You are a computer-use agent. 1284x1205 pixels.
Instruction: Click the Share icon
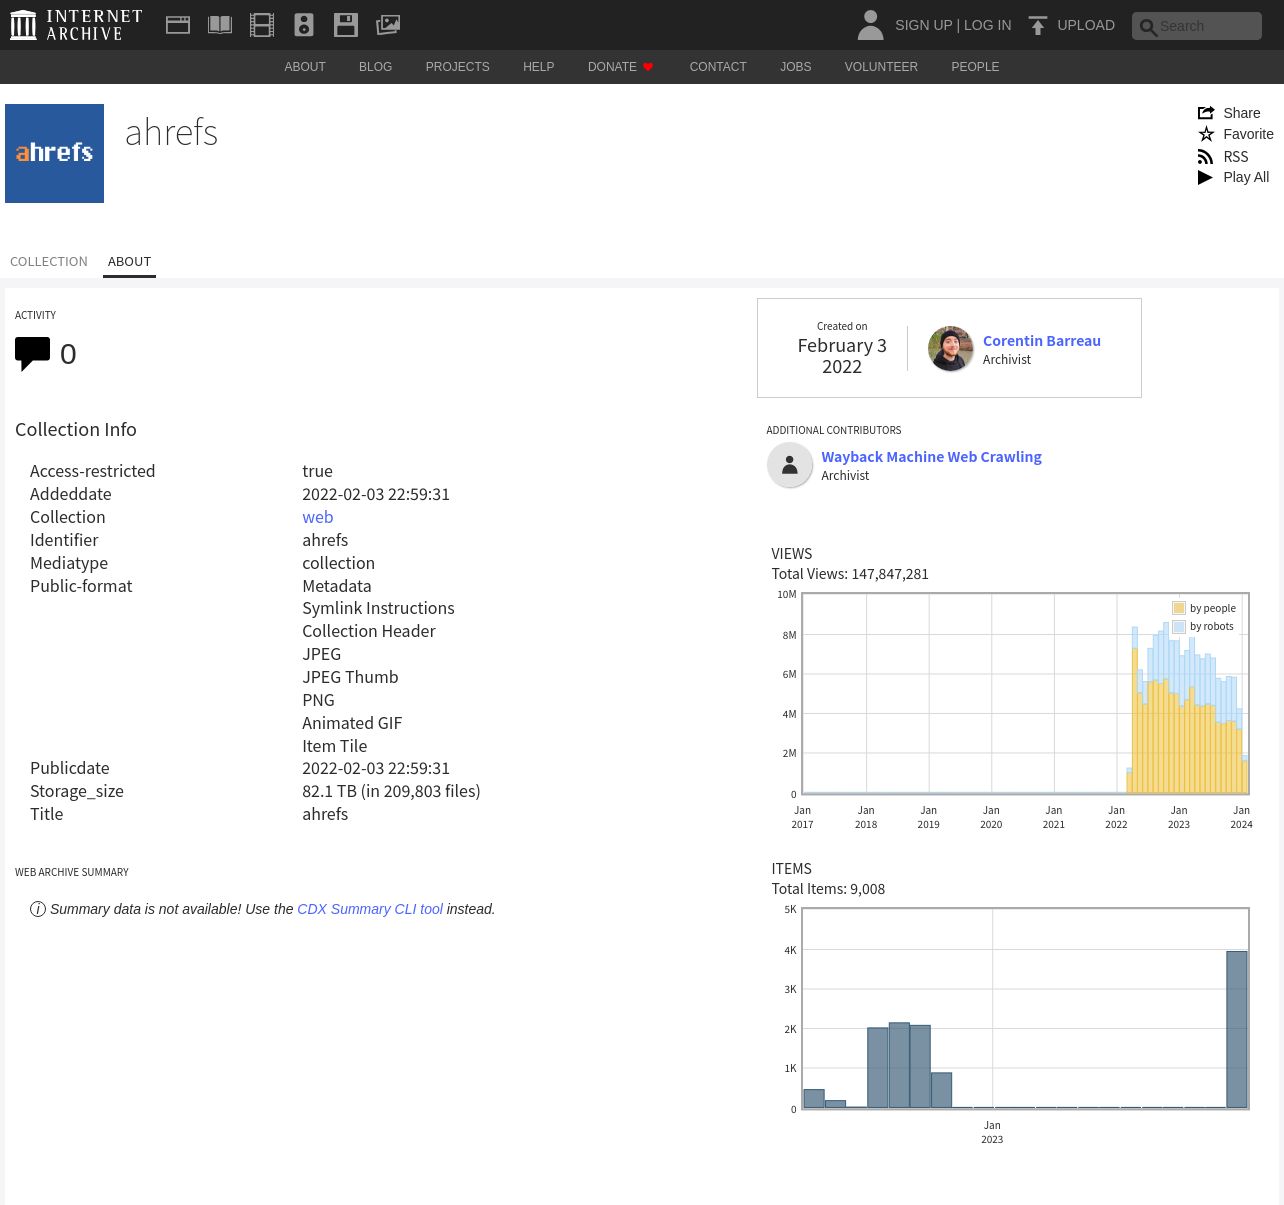pos(1206,113)
